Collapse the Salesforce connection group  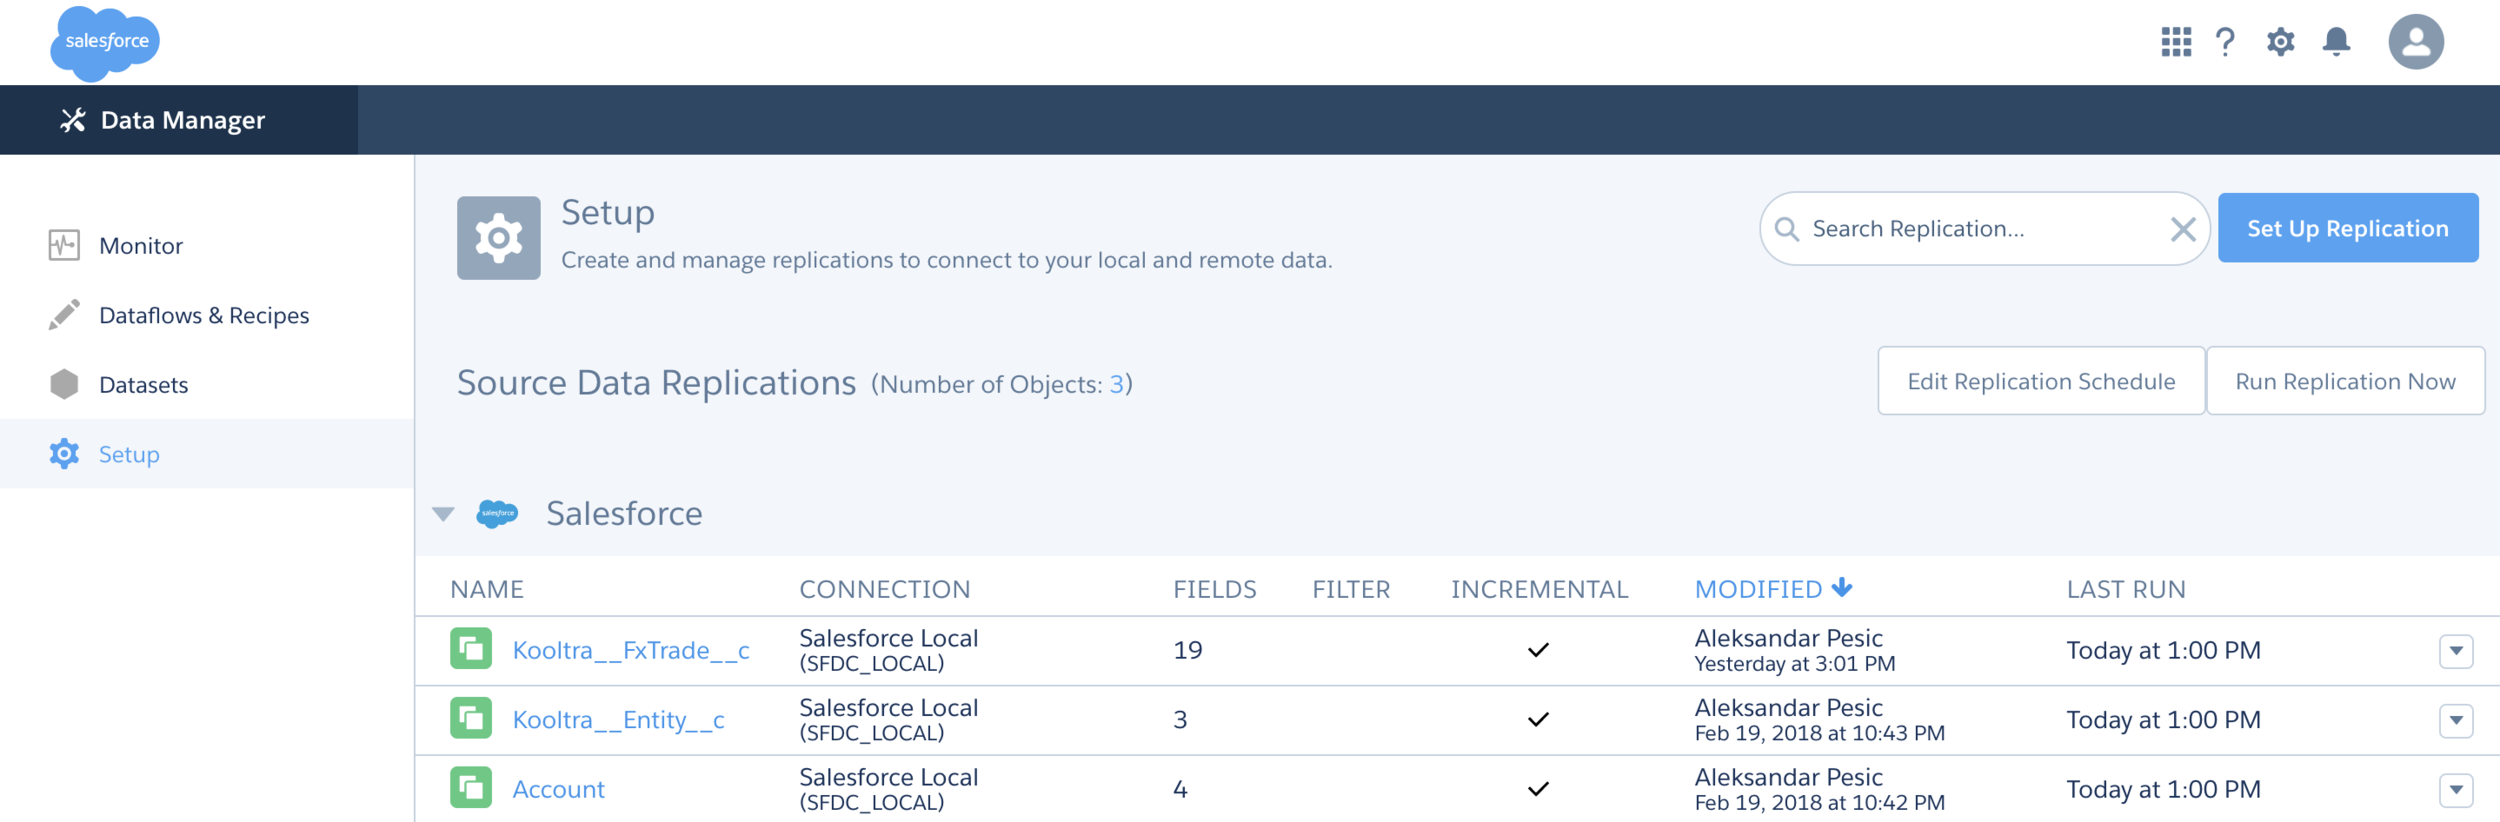[443, 514]
